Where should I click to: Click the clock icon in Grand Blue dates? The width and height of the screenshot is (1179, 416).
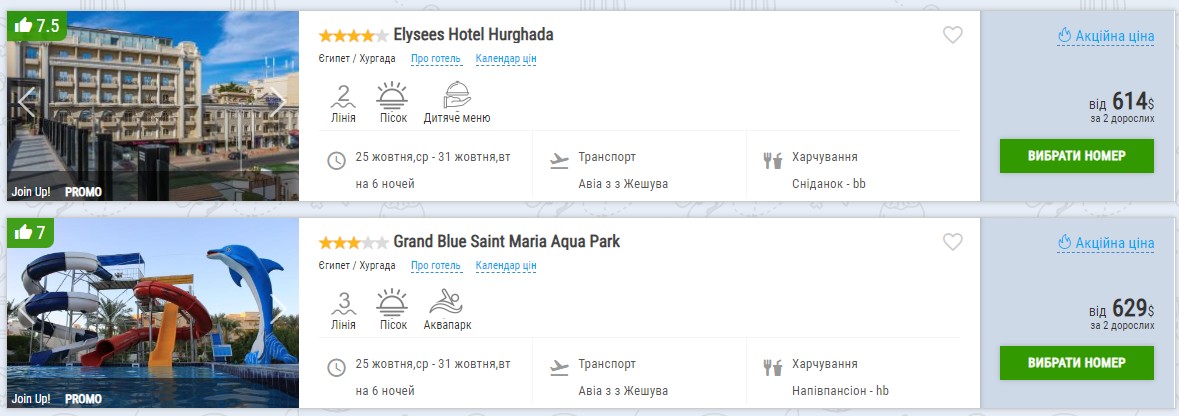(336, 367)
